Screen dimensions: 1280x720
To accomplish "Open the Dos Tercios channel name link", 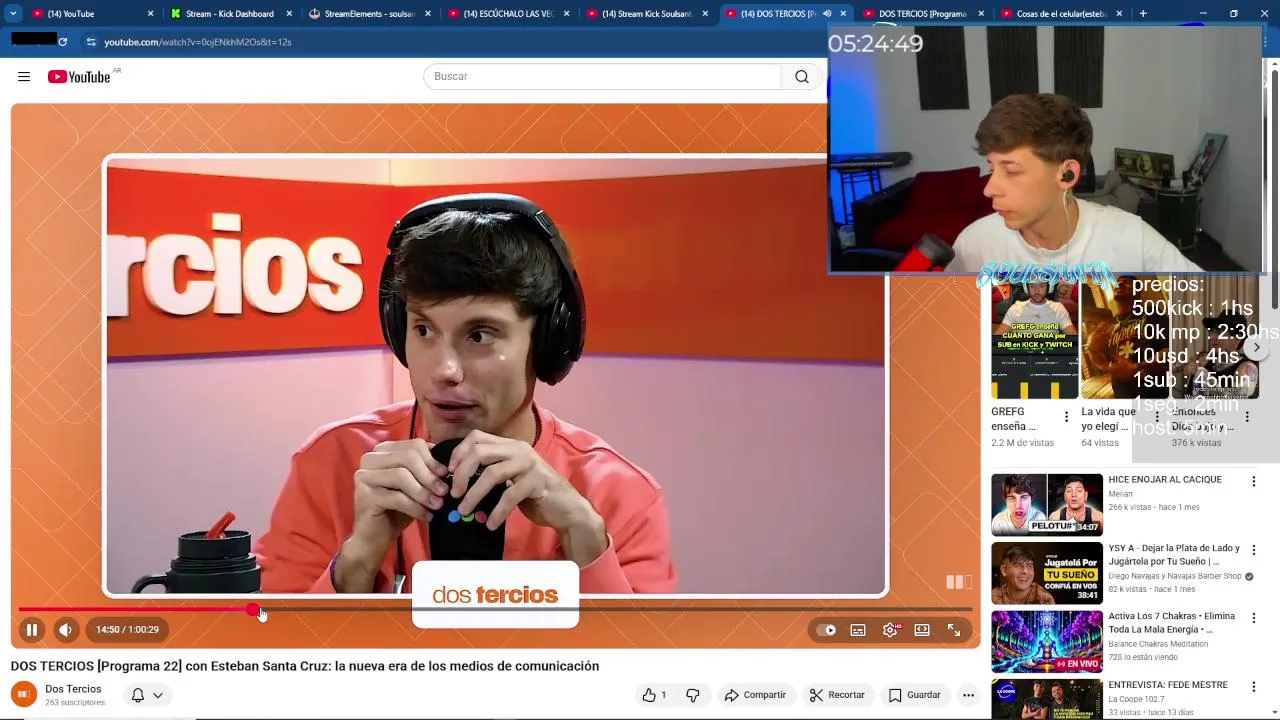I will (x=73, y=689).
